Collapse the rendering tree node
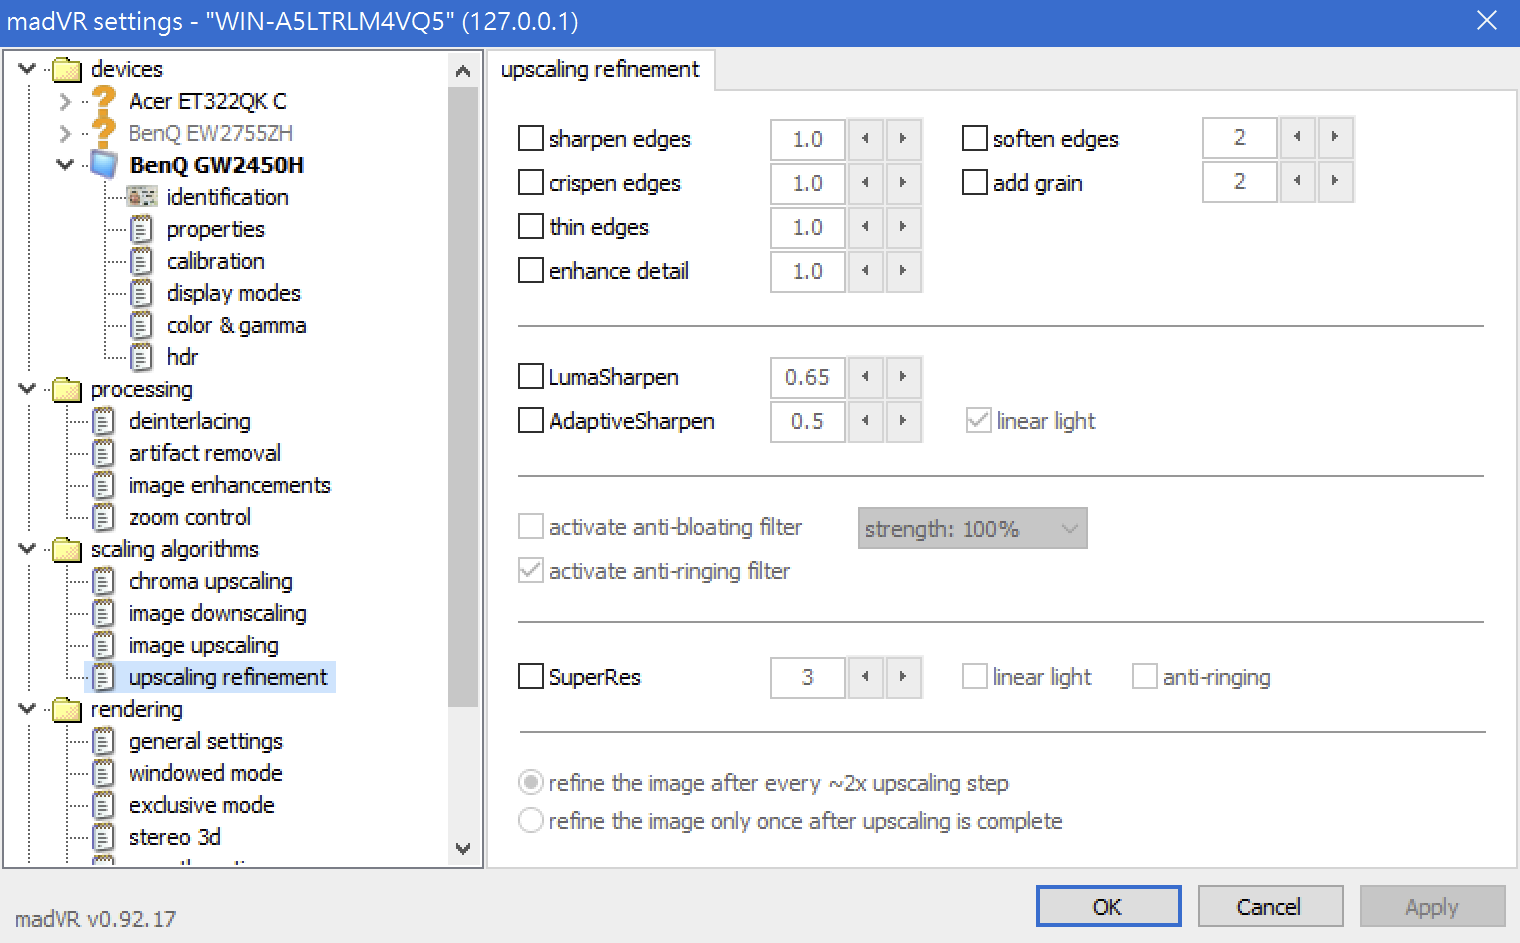This screenshot has height=943, width=1520. (x=27, y=708)
